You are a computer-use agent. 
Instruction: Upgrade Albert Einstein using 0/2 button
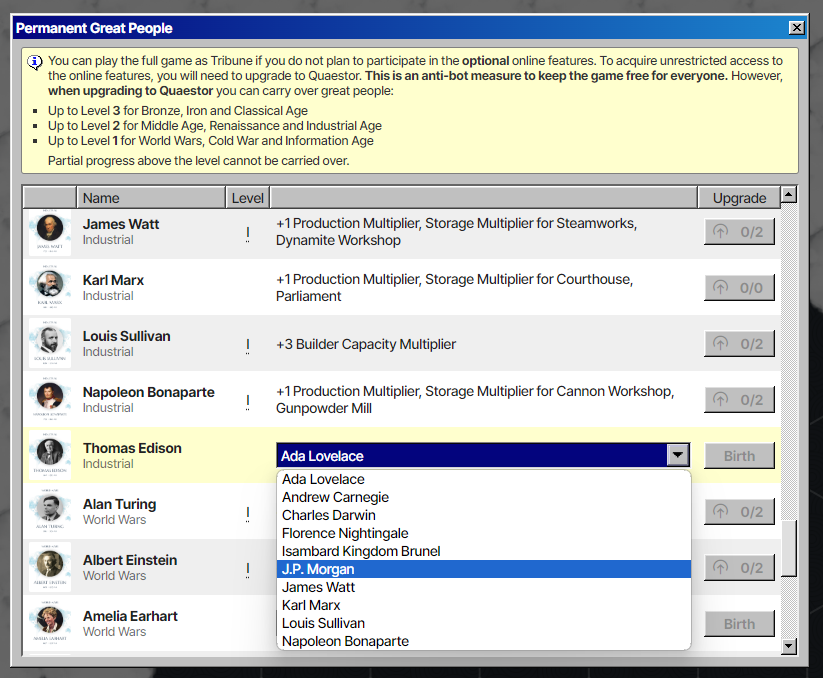click(x=739, y=568)
